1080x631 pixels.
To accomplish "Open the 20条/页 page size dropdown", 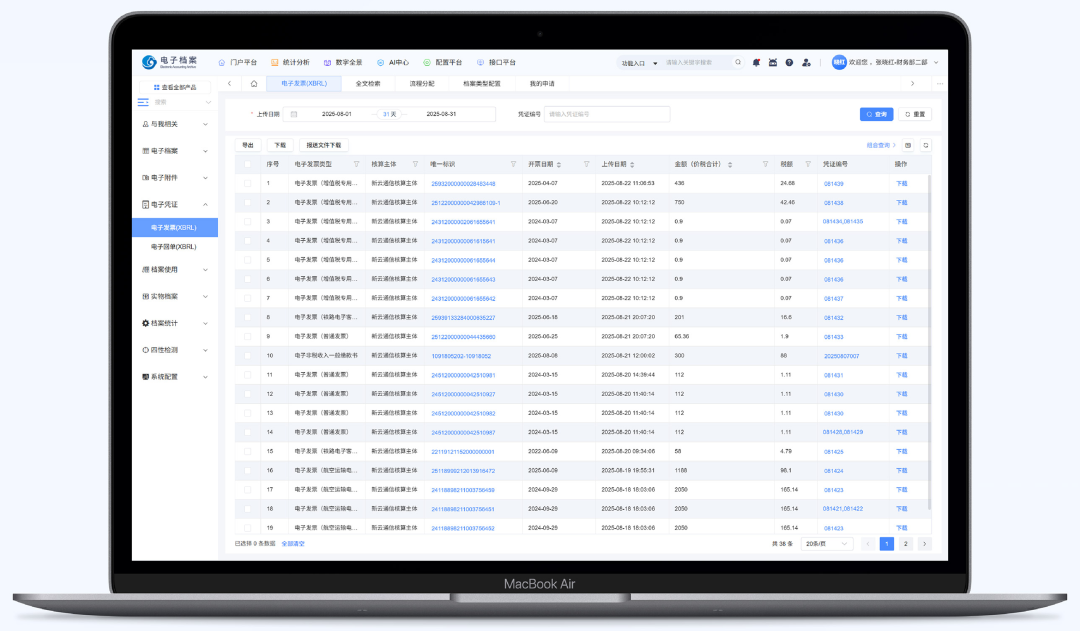I will 828,544.
